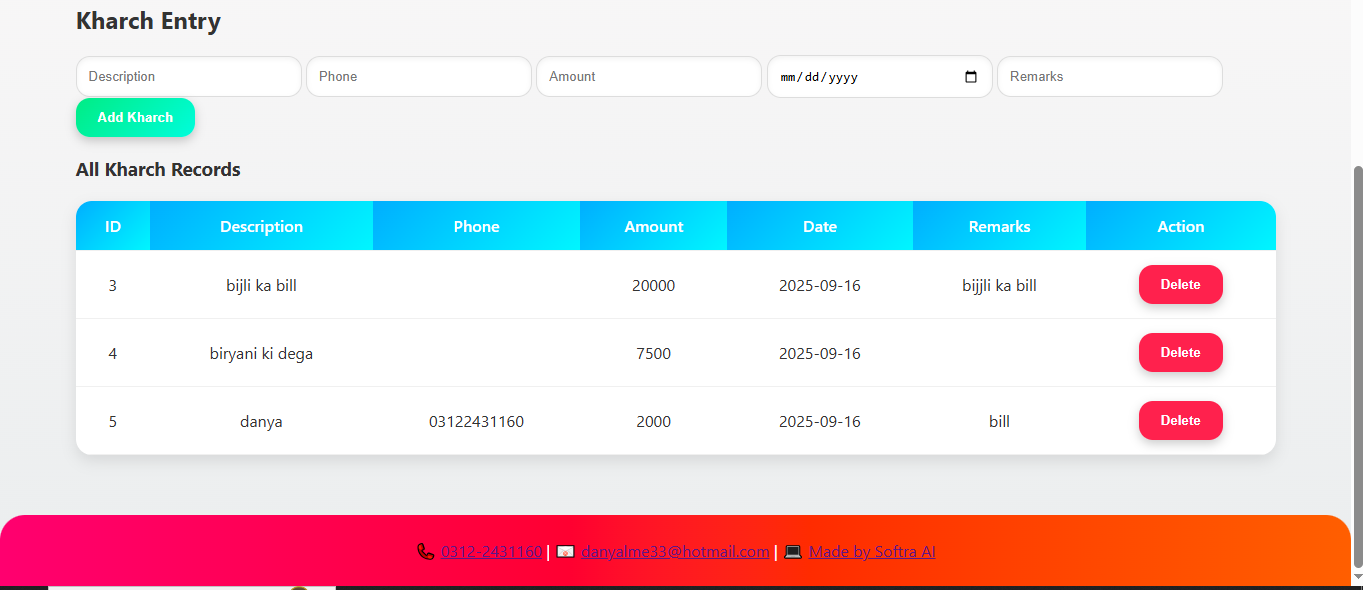Screen dimensions: 1363x590
Task: Select the Phone input field
Action: pos(418,76)
